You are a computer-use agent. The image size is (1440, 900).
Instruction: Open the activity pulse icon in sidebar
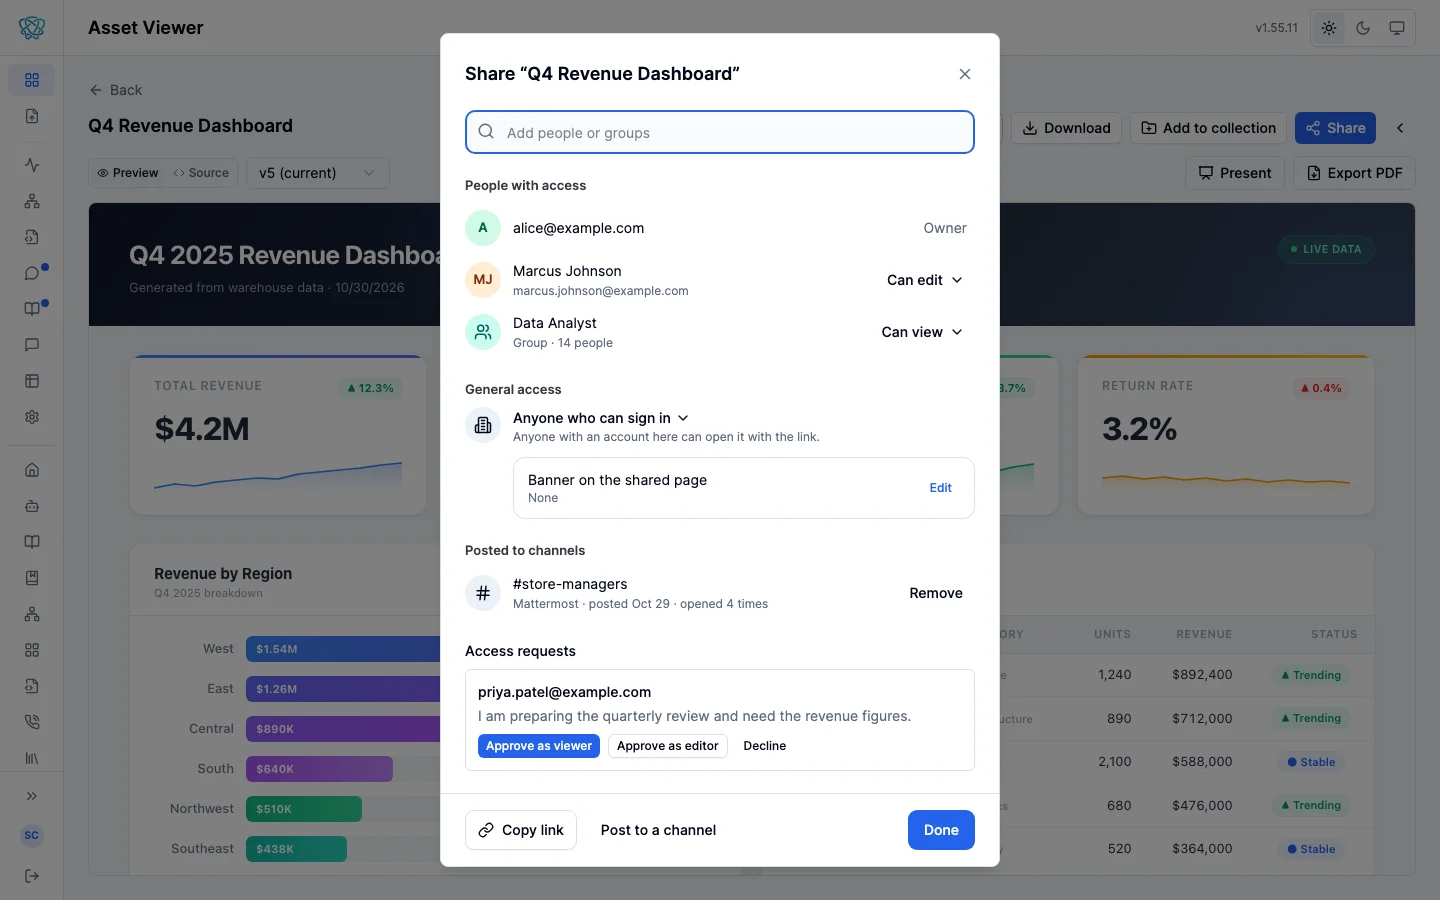[32, 165]
